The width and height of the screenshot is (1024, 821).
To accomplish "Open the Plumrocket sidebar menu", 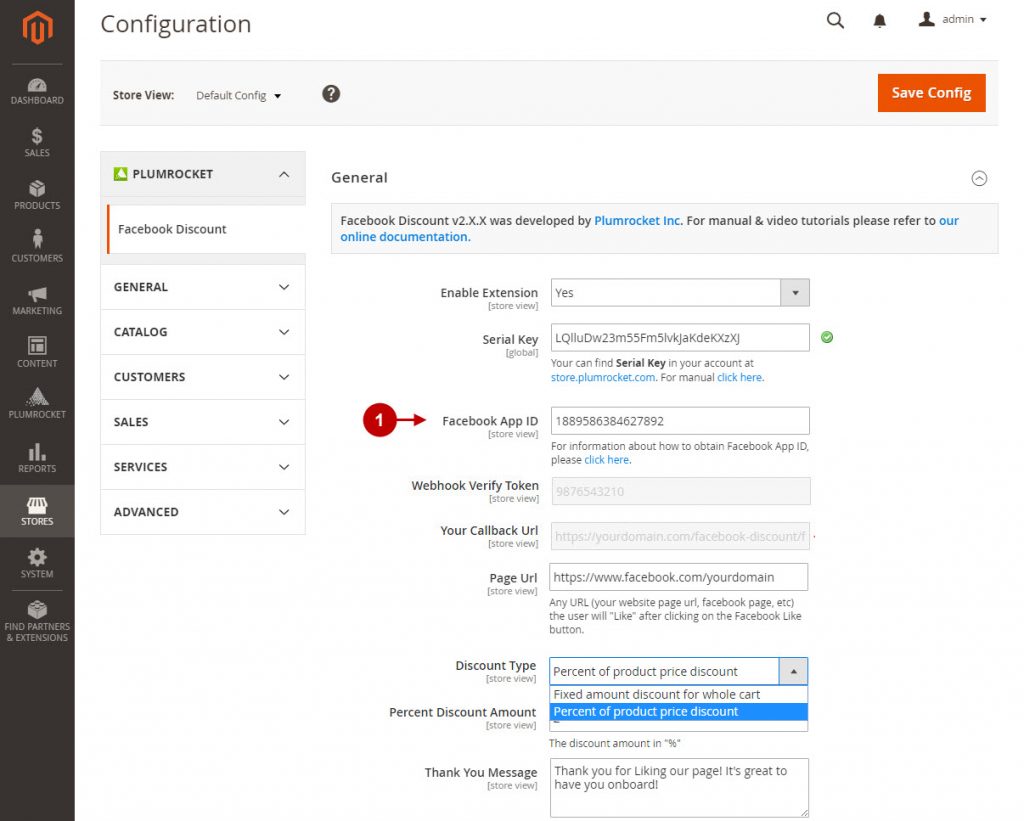I will pyautogui.click(x=37, y=404).
